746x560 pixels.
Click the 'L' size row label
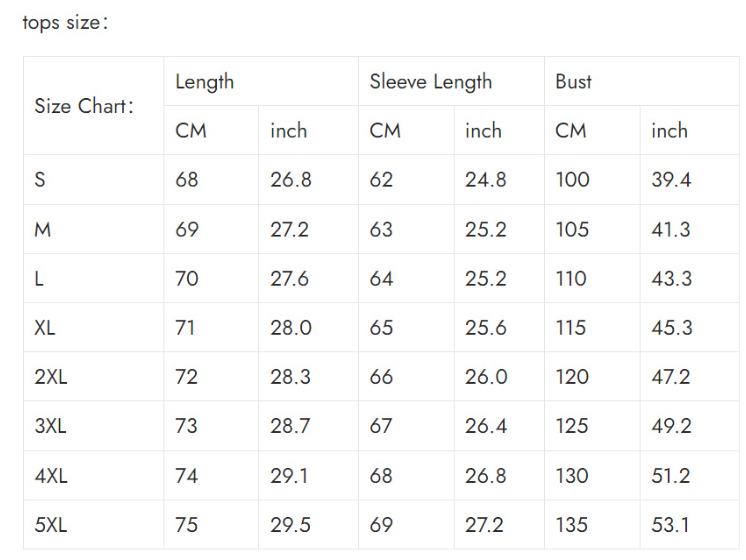pos(39,279)
